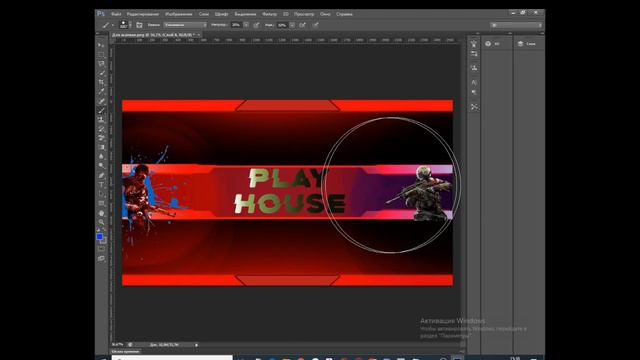
Task: Select the History Brush tool
Action: (x=101, y=129)
